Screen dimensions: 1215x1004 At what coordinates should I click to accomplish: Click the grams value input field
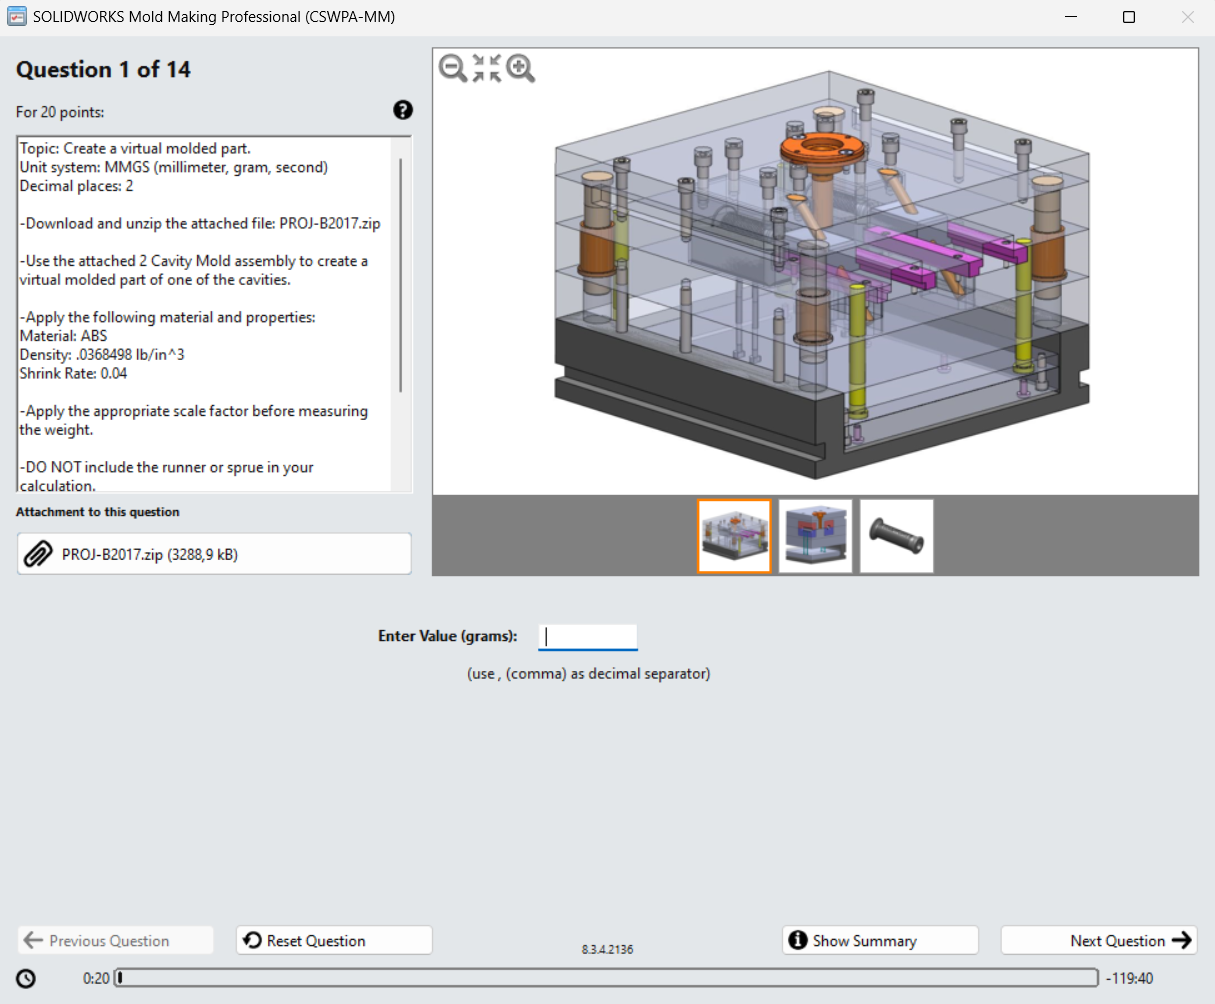(587, 636)
